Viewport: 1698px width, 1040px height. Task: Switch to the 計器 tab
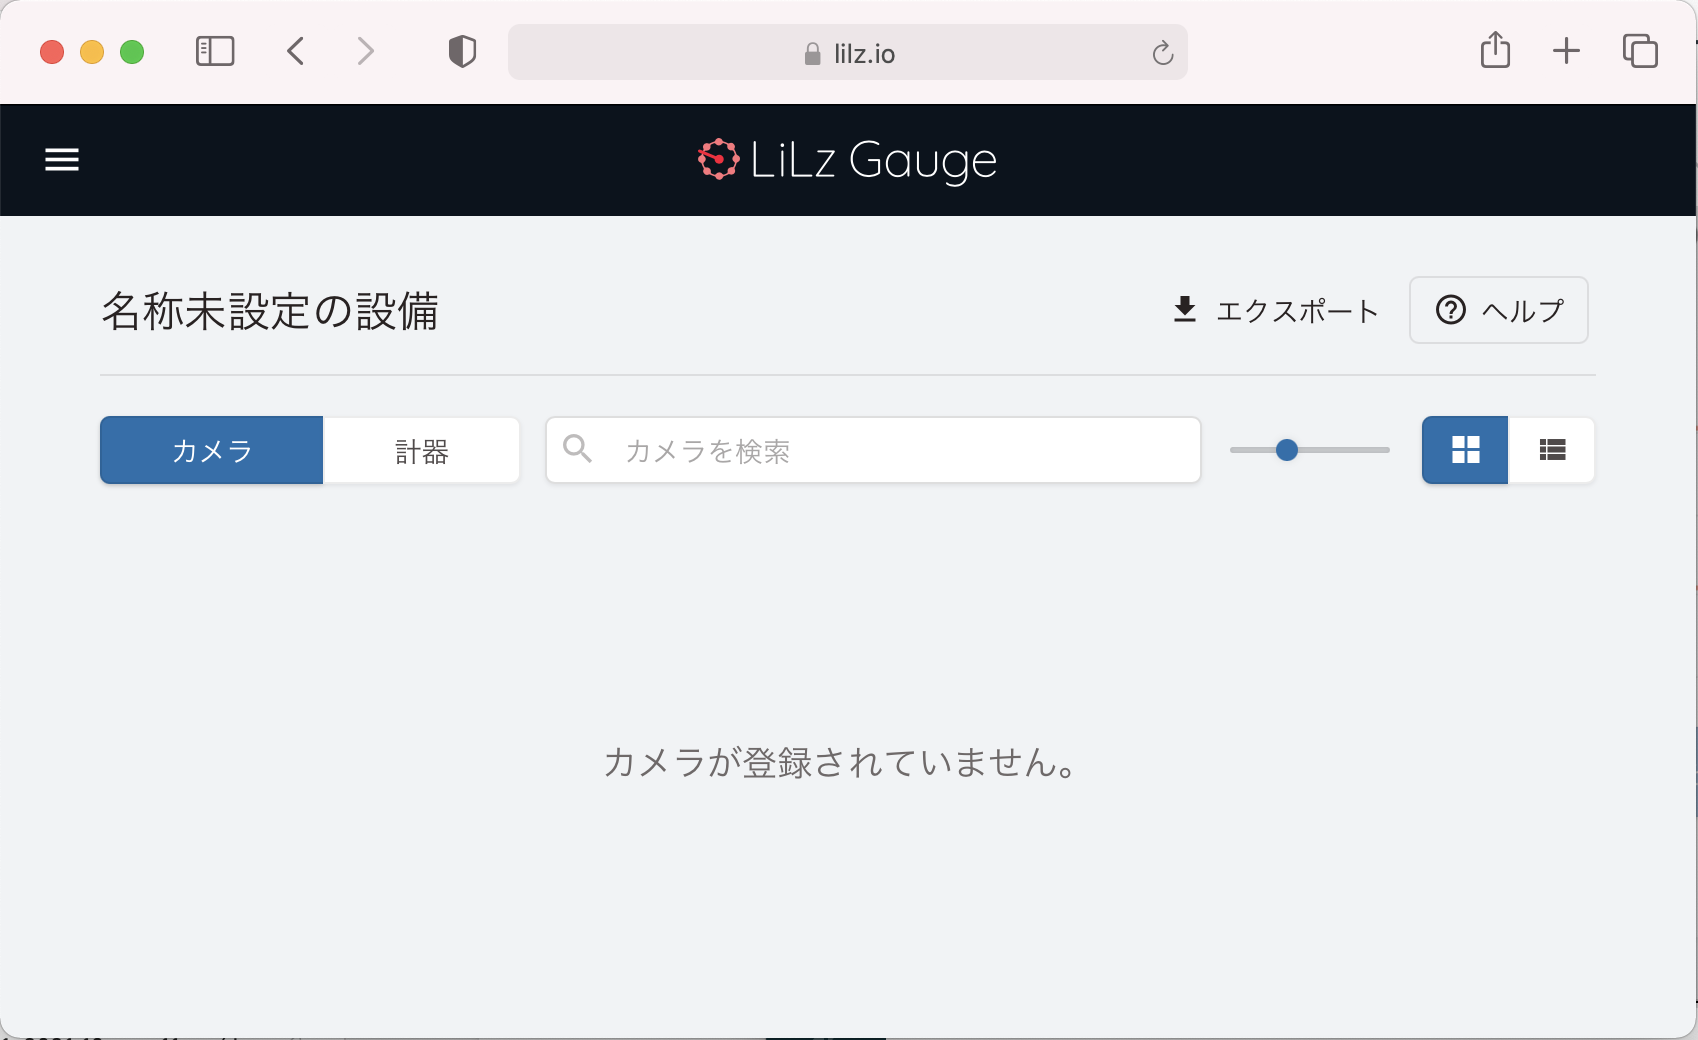(421, 450)
